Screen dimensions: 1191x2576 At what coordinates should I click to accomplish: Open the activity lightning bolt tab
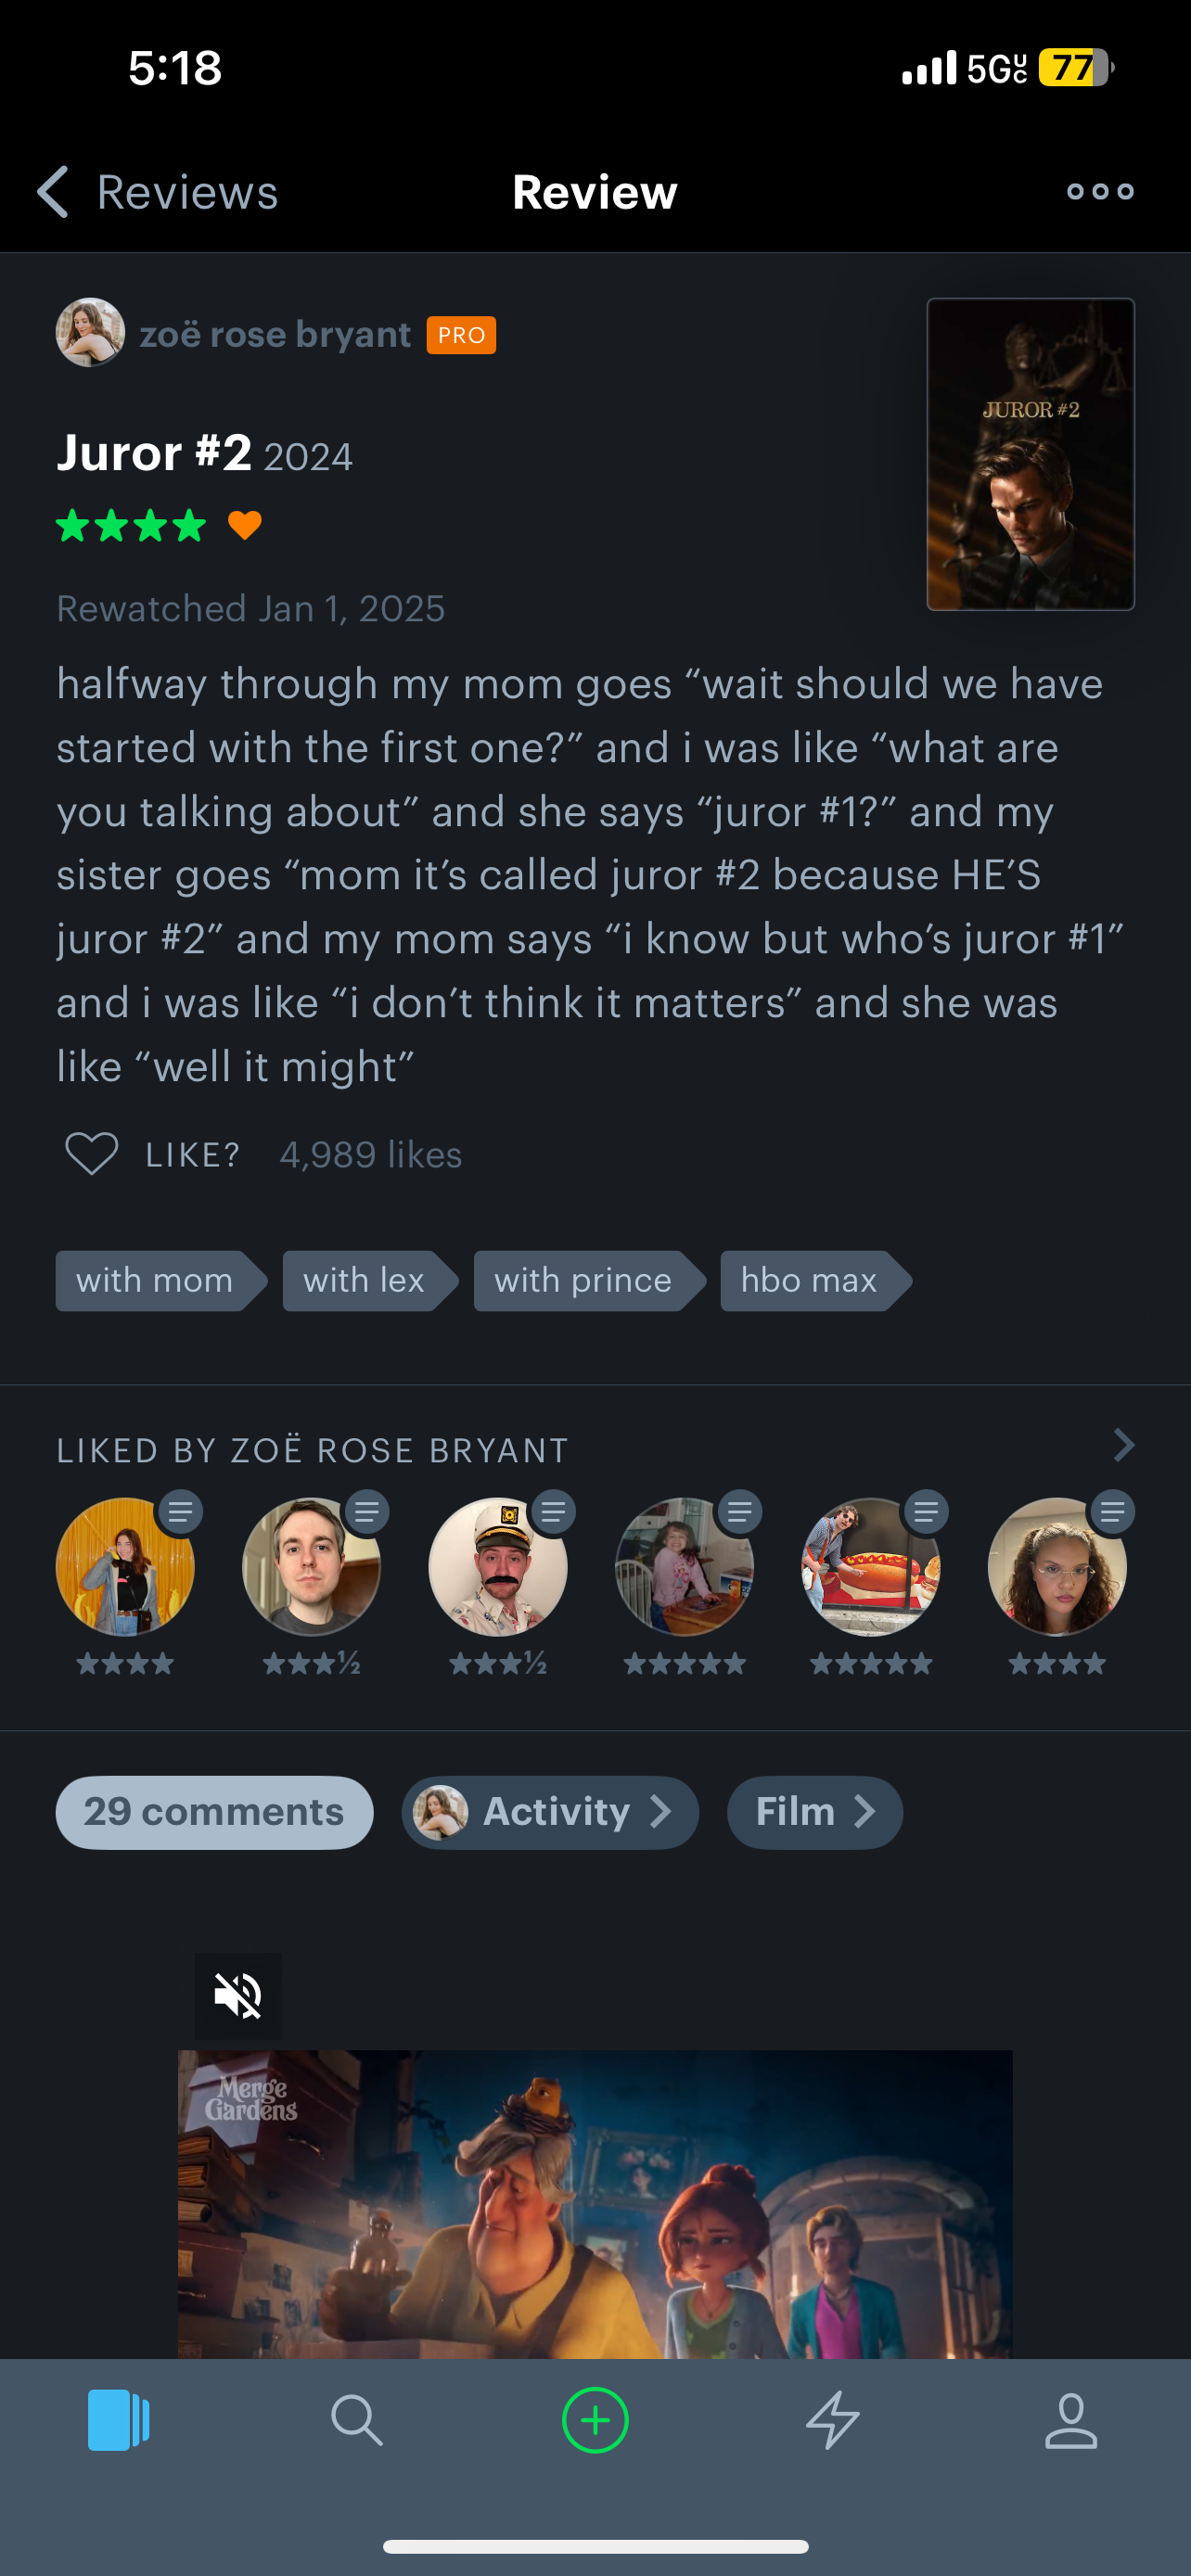click(832, 2420)
